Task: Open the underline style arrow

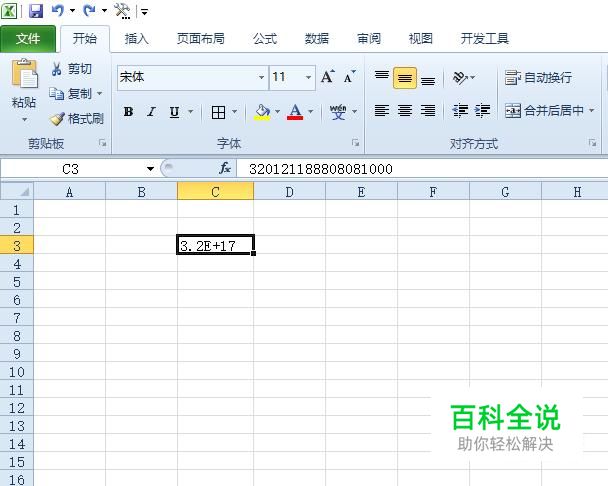Action: click(190, 112)
